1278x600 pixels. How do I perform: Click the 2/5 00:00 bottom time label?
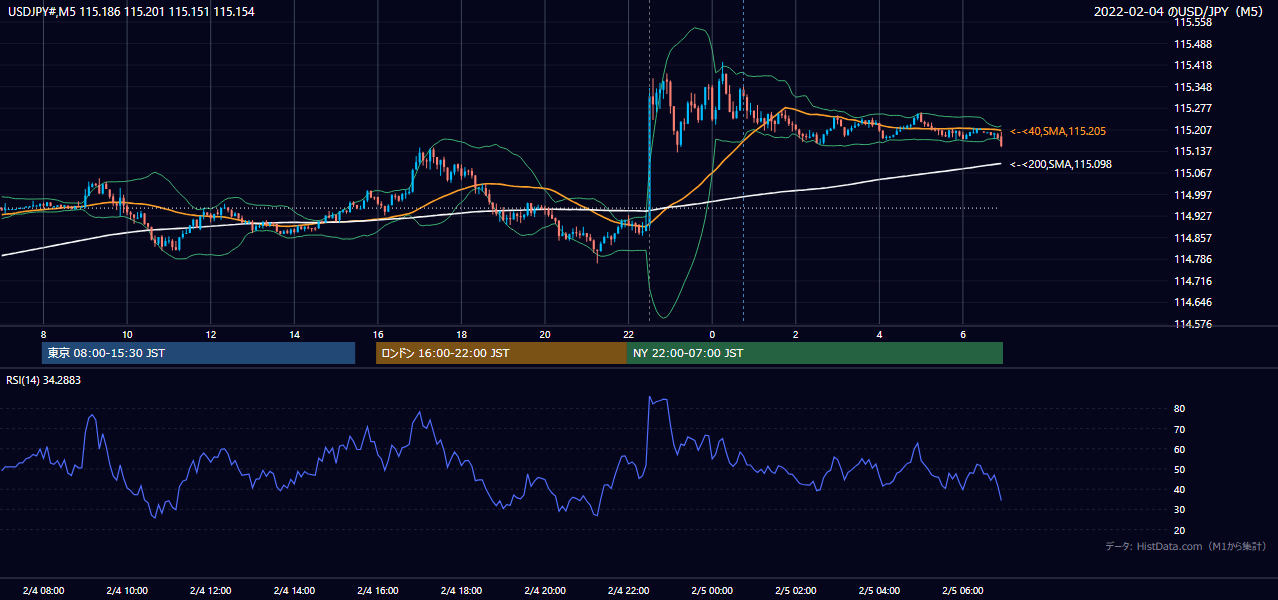712,590
